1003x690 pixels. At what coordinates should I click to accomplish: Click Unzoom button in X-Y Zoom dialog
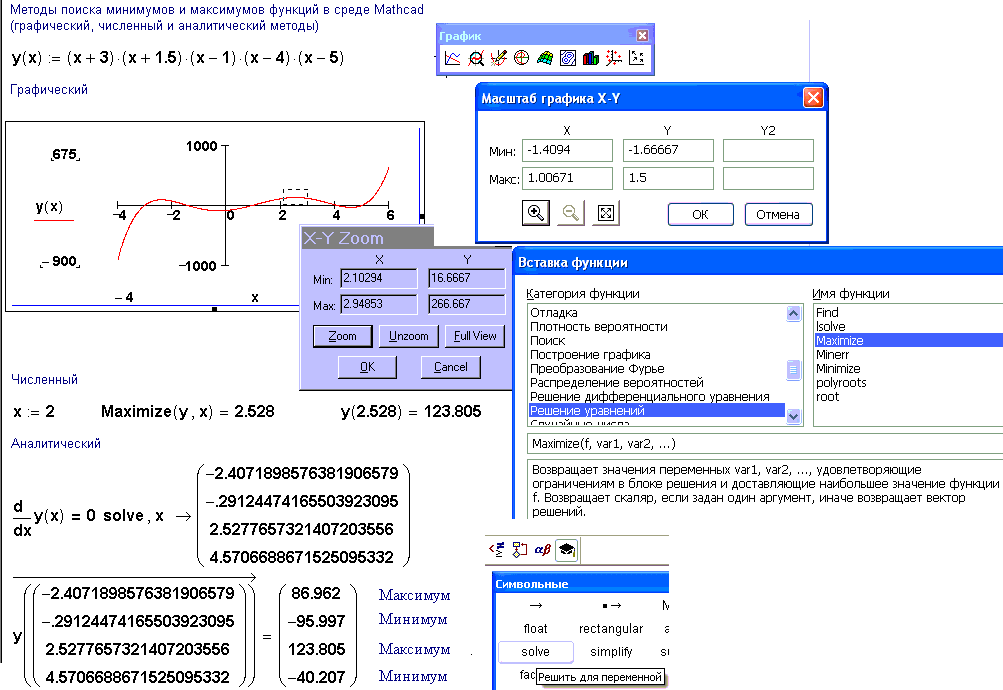point(409,336)
